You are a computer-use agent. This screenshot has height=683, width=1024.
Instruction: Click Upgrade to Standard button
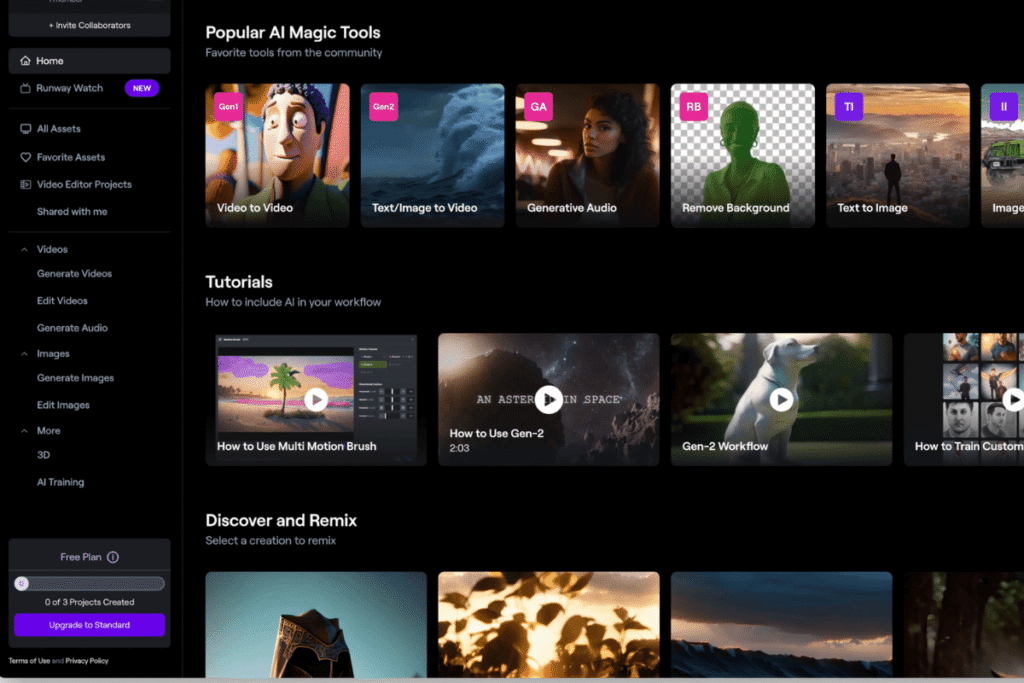pos(89,625)
